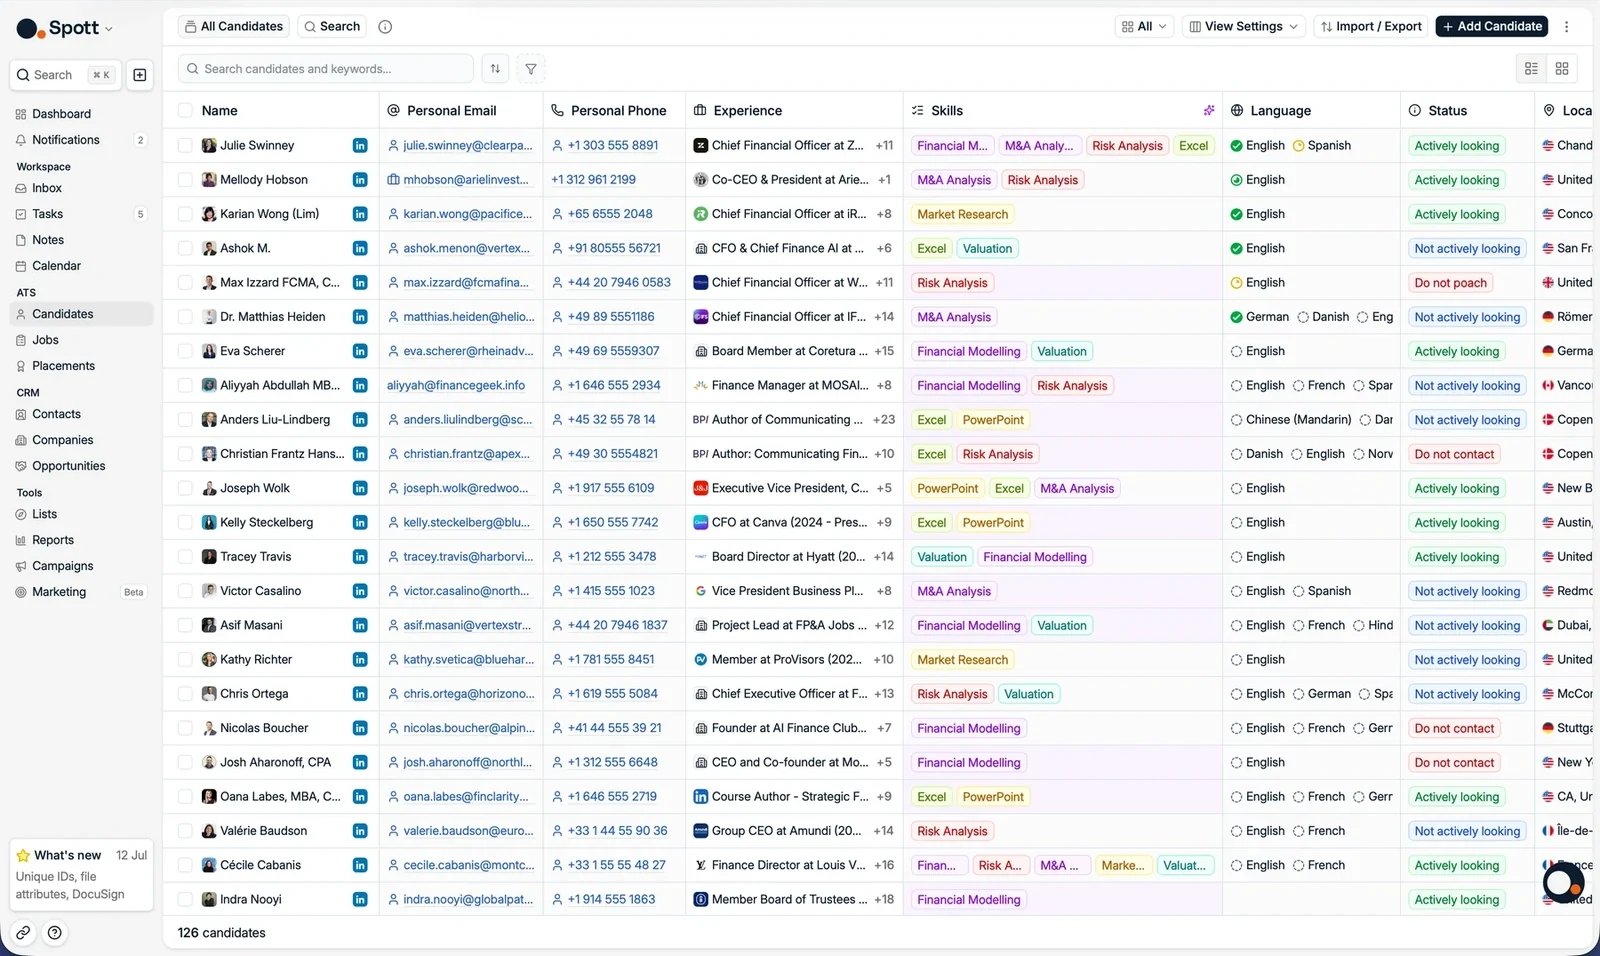Viewport: 1600px width, 956px height.
Task: Open Import / Export
Action: coord(1371,27)
